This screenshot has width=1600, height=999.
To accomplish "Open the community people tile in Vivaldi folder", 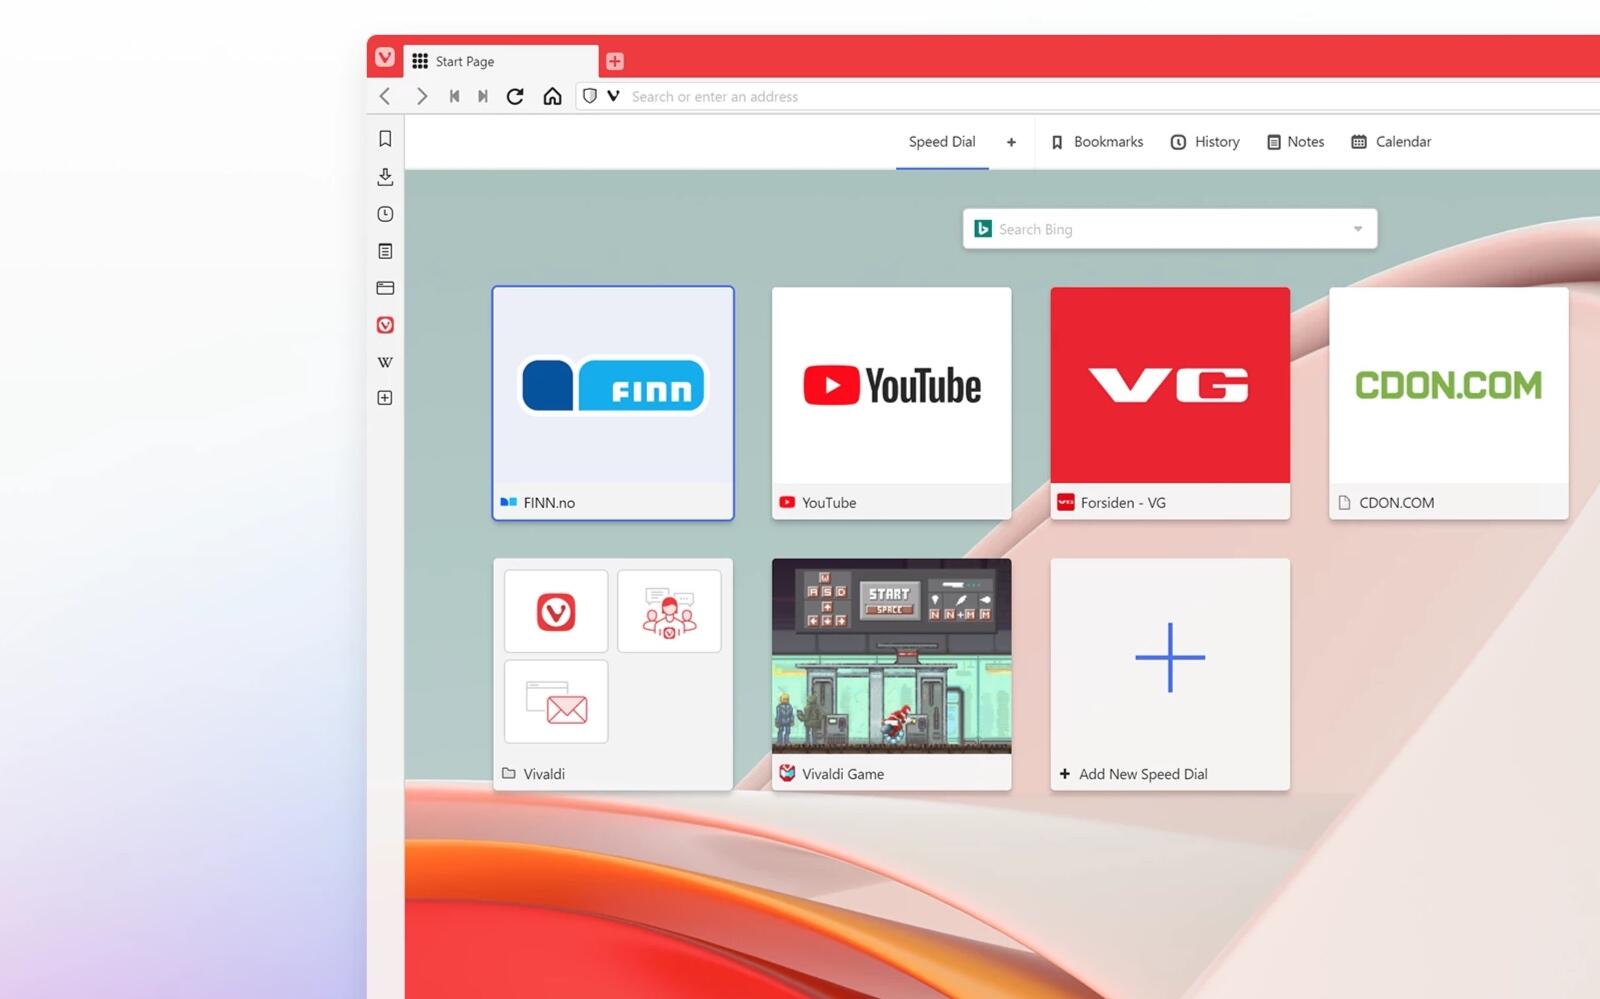I will (x=669, y=611).
